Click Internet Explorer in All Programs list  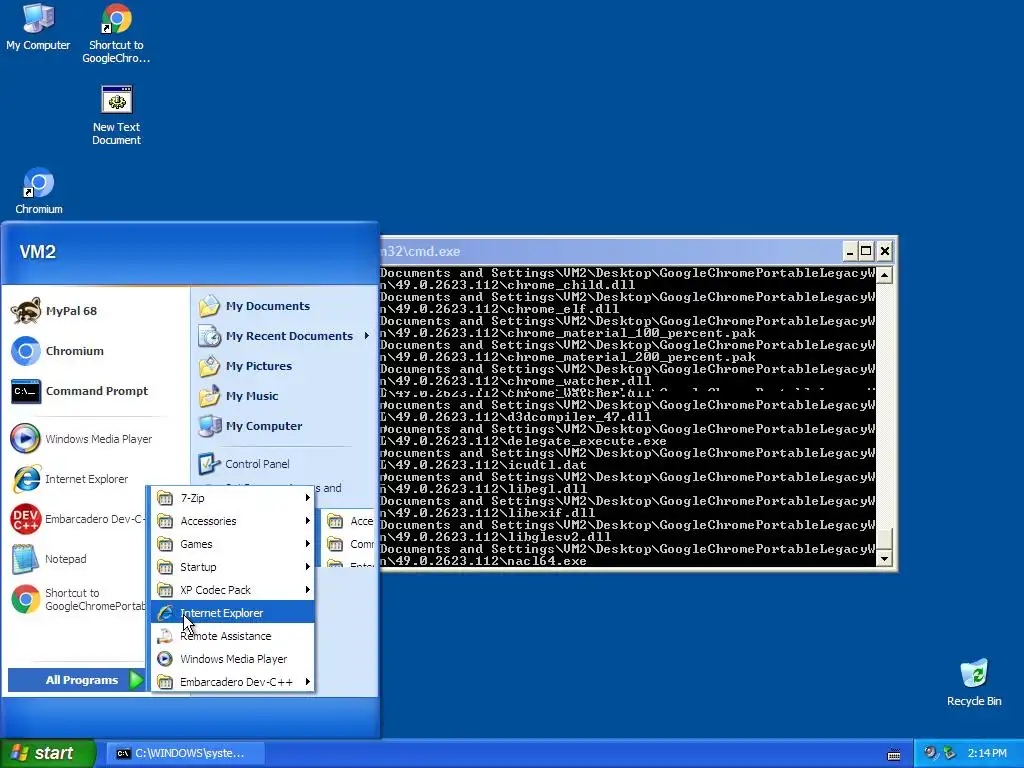click(x=233, y=613)
